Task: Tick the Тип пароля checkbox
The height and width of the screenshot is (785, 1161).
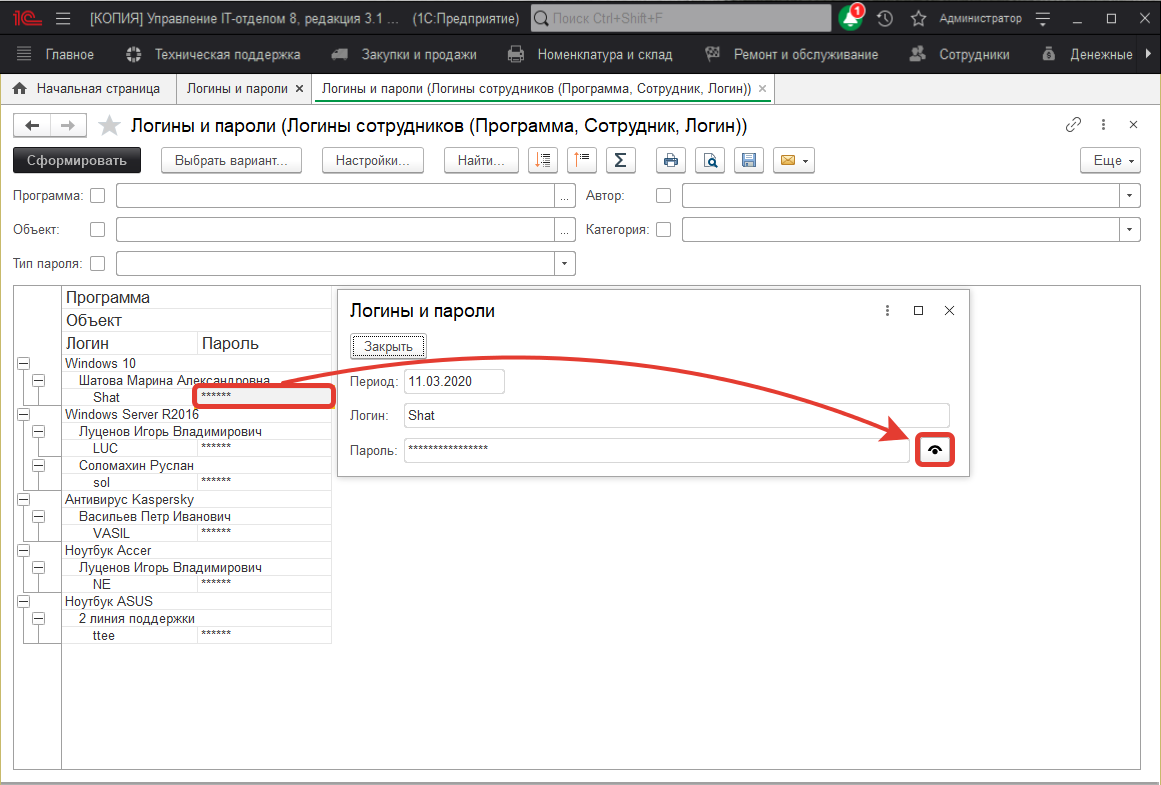Action: pyautogui.click(x=98, y=264)
